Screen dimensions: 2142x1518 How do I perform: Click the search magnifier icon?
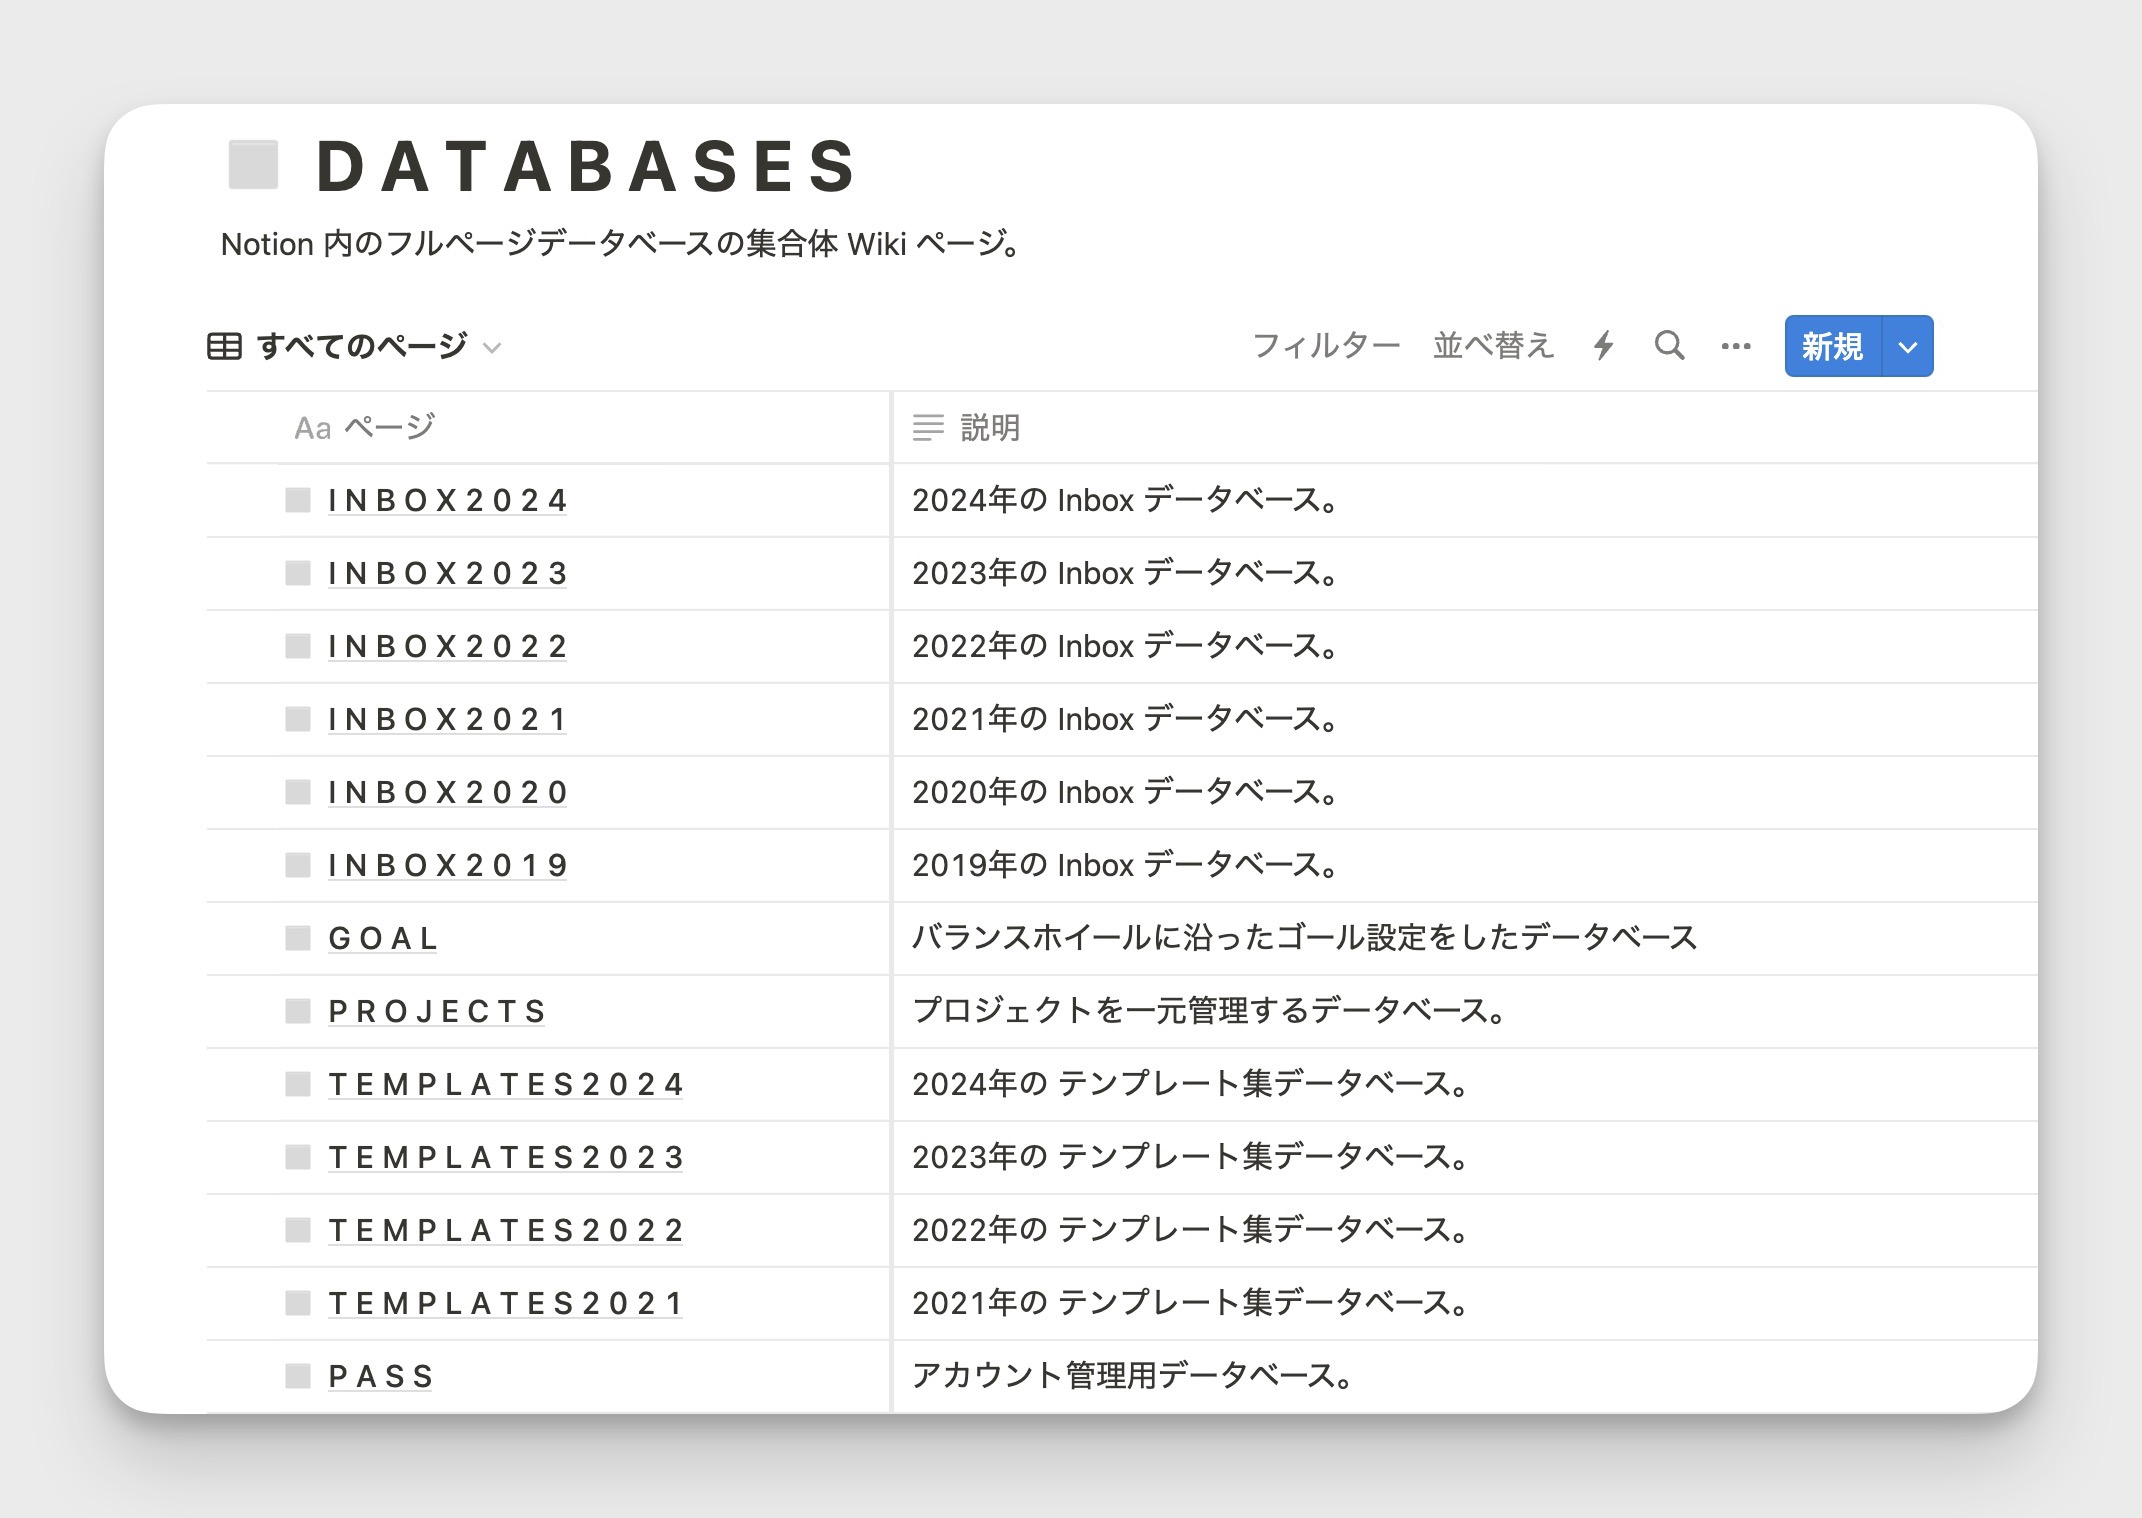[x=1669, y=346]
